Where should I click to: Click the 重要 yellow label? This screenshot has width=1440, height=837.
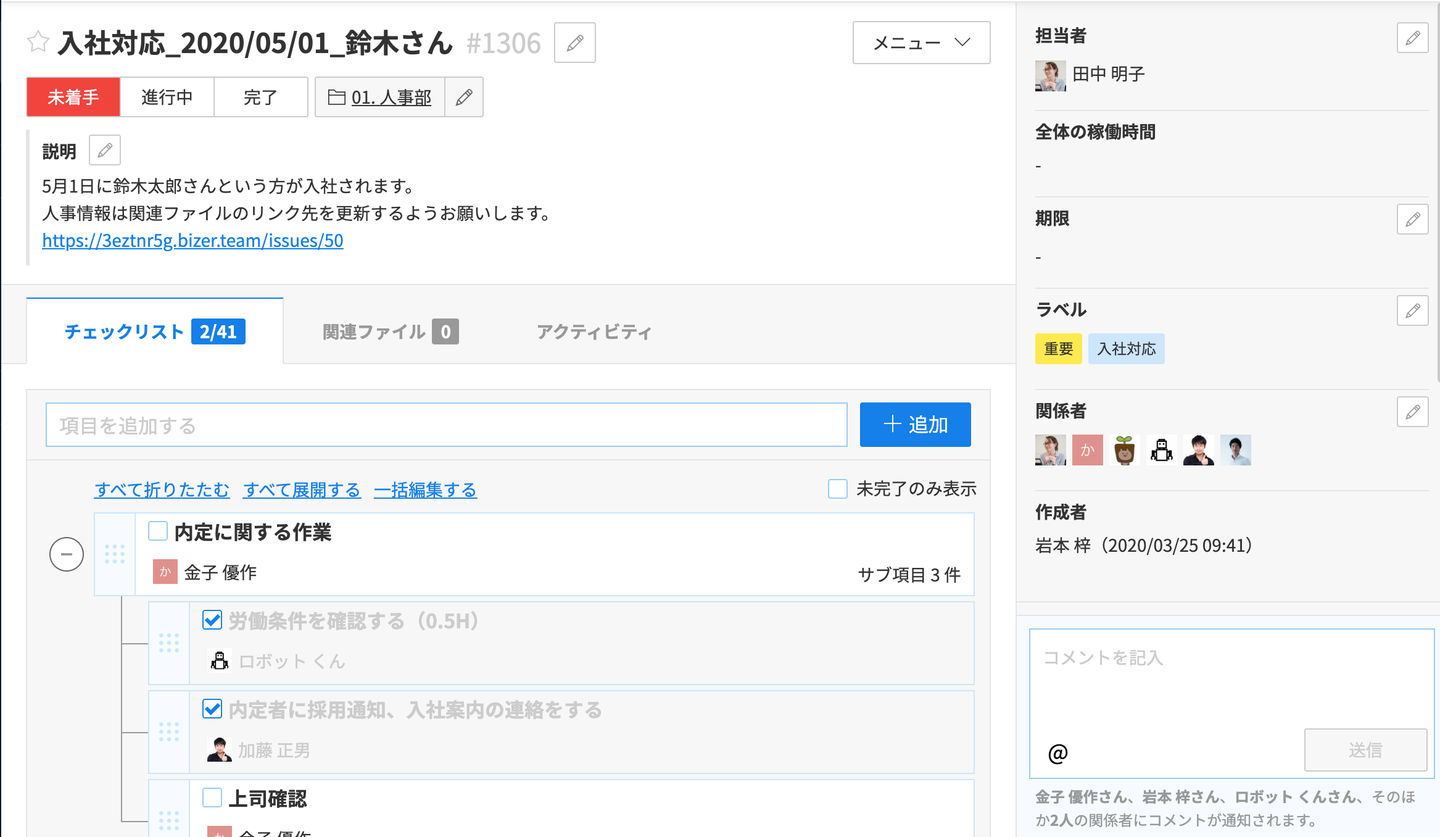[x=1058, y=349]
